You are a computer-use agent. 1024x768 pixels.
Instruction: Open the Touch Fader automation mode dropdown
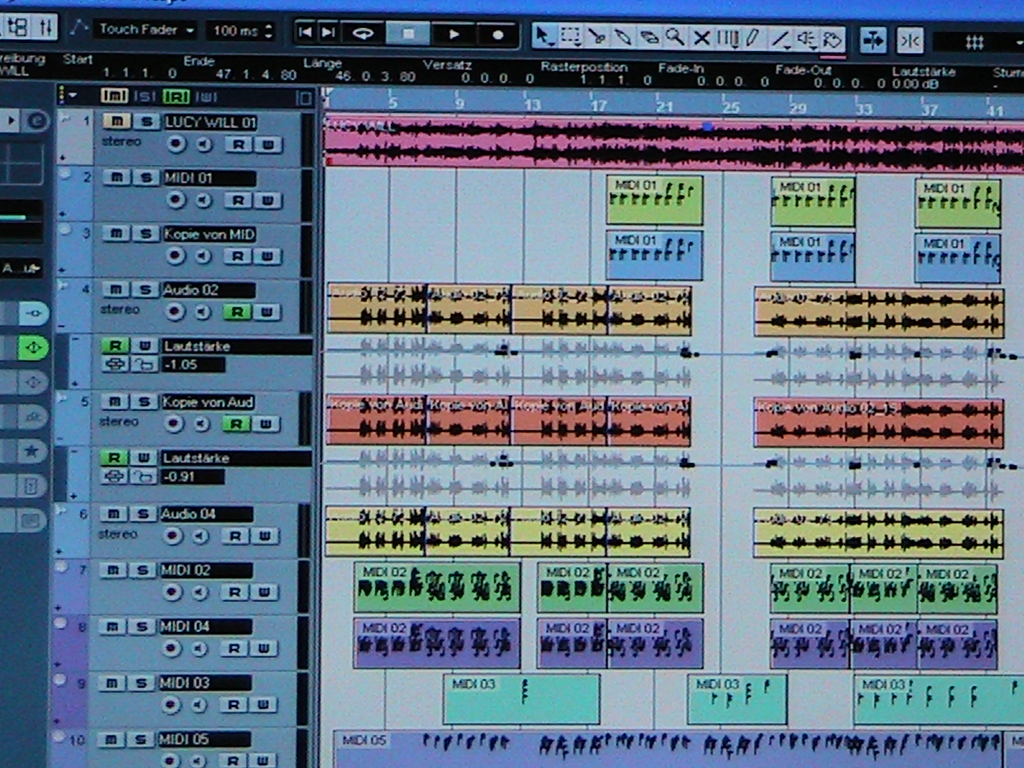[x=146, y=30]
